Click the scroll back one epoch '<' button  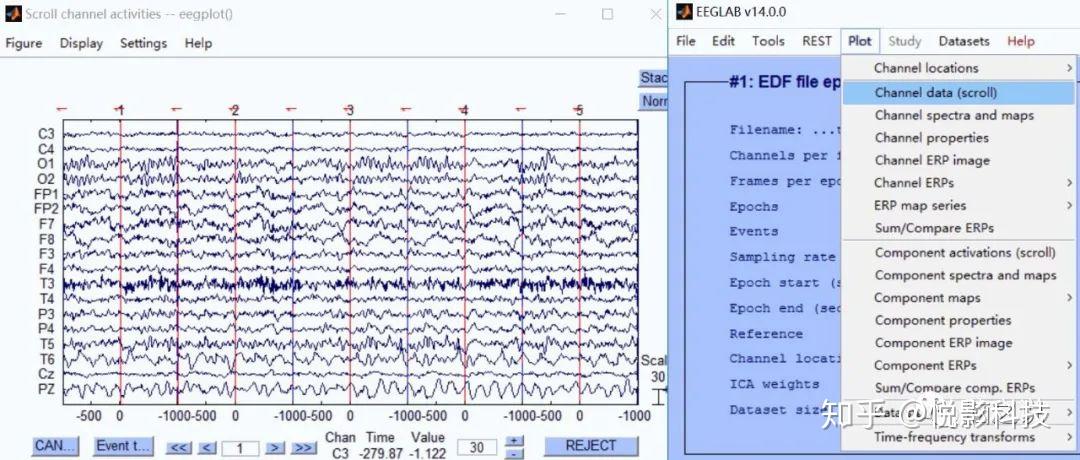[209, 448]
